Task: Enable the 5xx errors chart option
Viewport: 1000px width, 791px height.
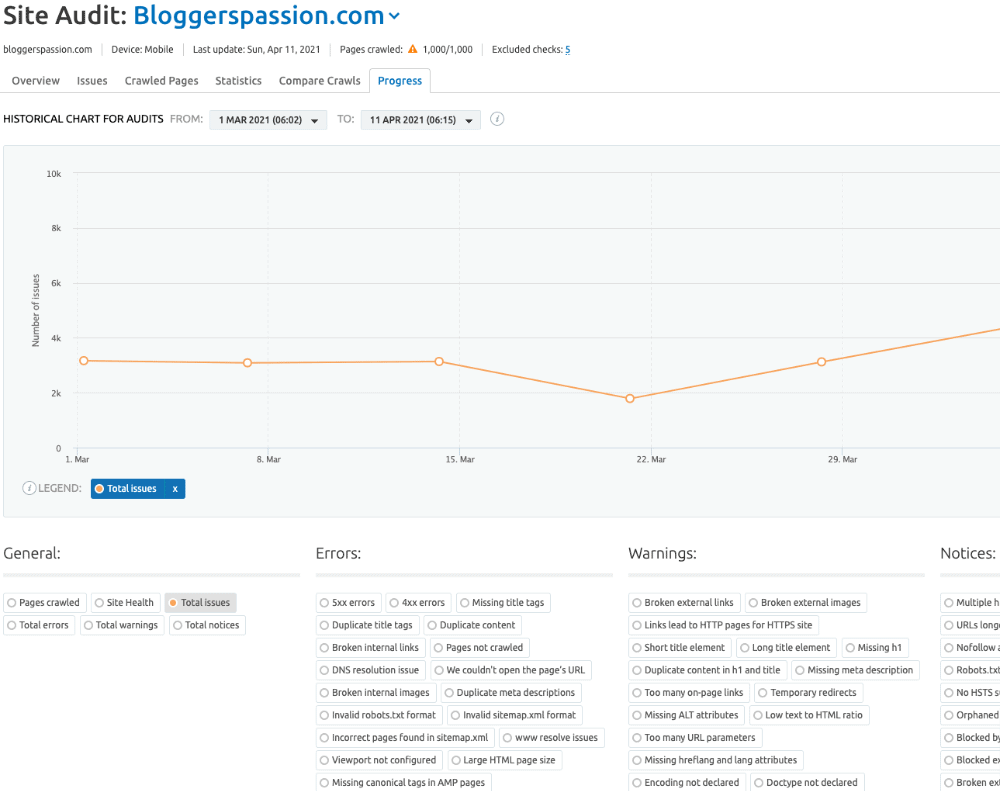Action: pyautogui.click(x=348, y=603)
